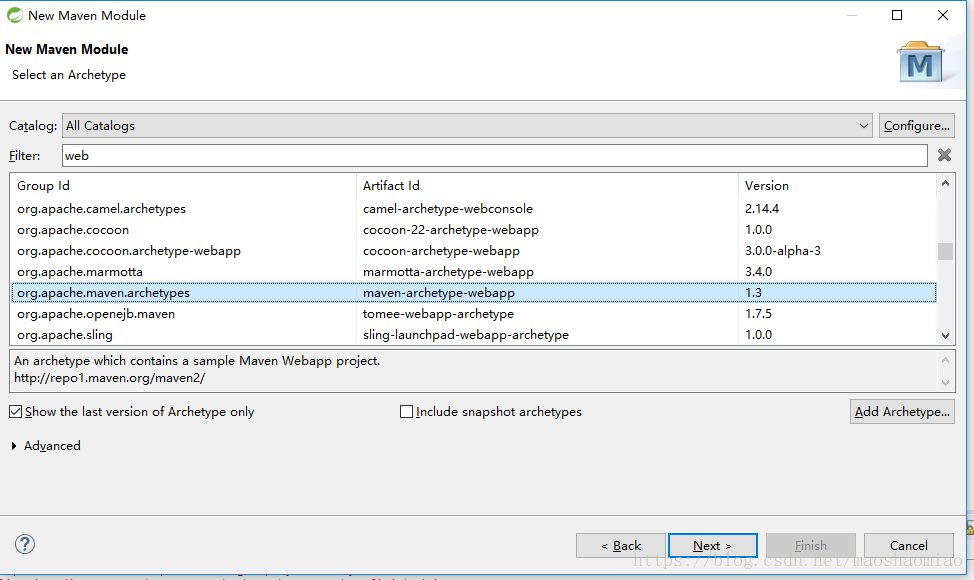Click into the Filter field containing web

(x=494, y=155)
